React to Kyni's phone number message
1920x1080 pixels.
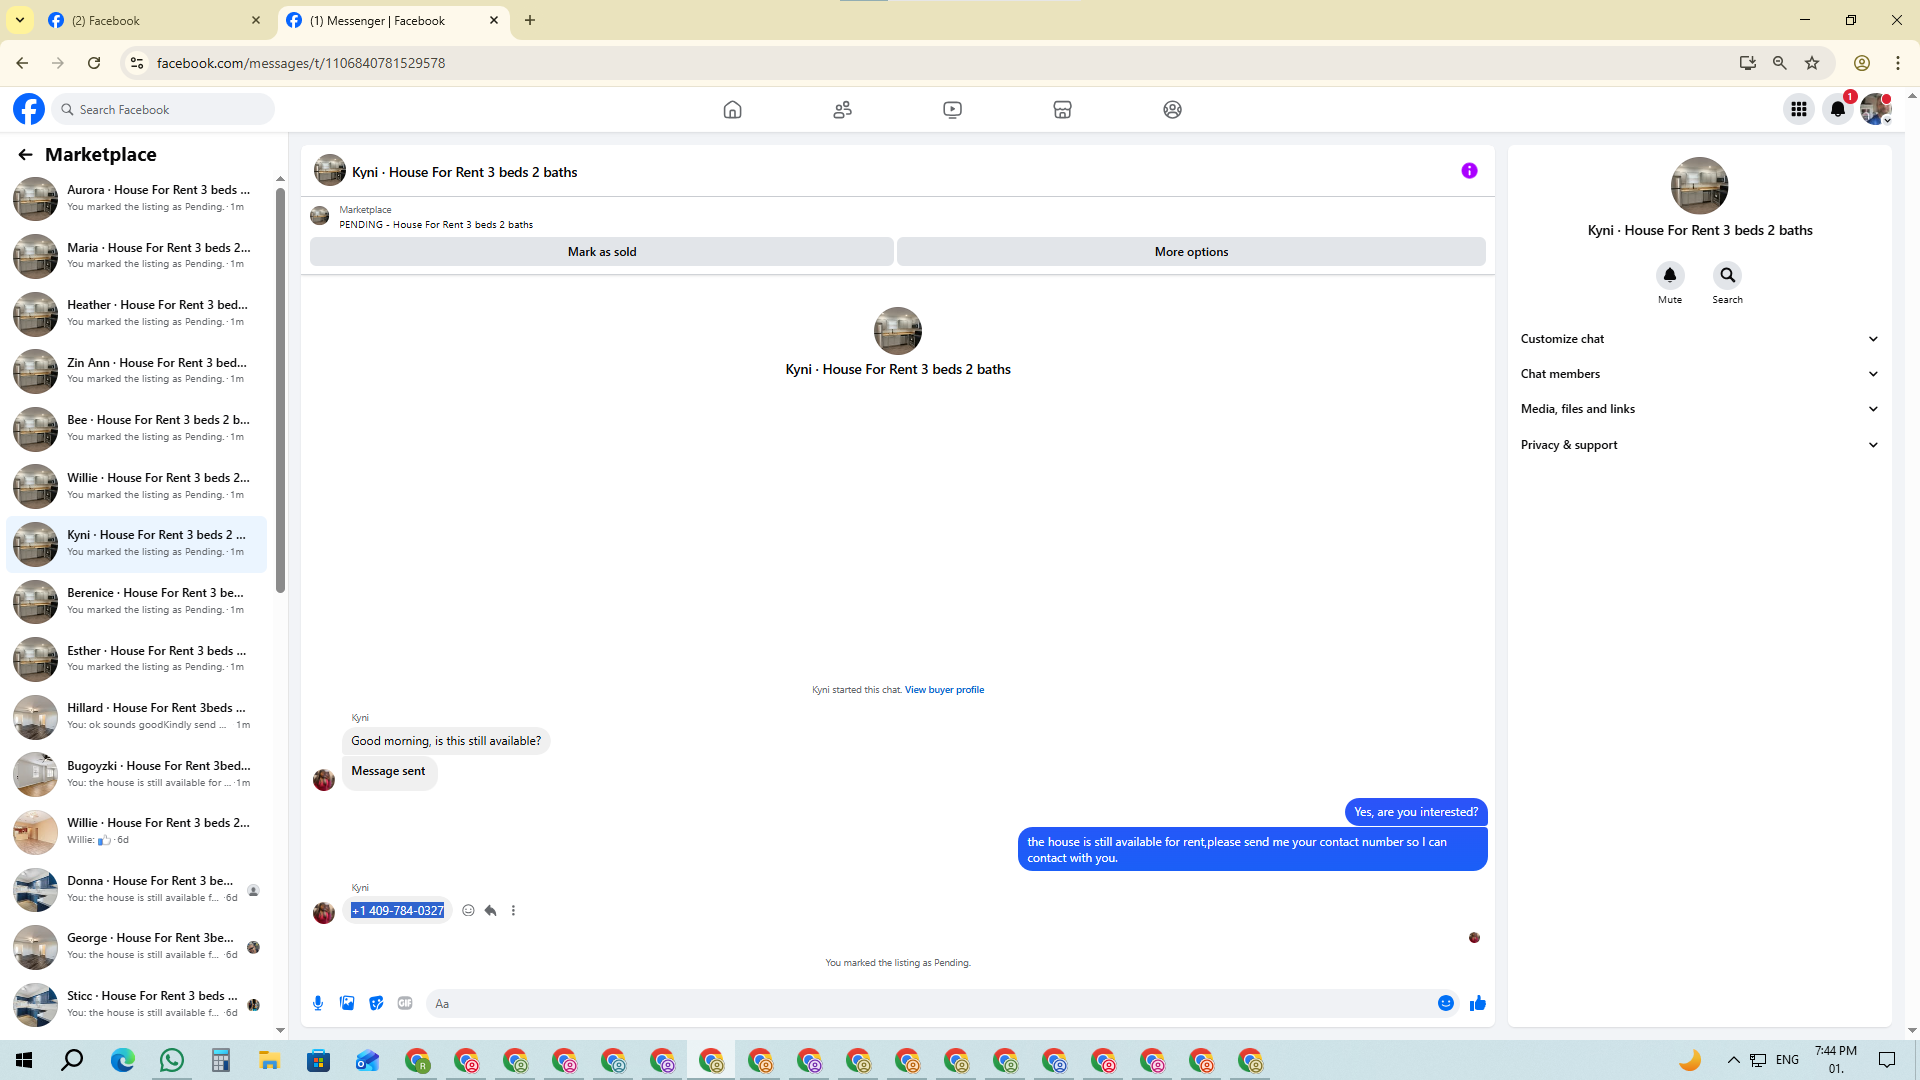click(x=468, y=910)
